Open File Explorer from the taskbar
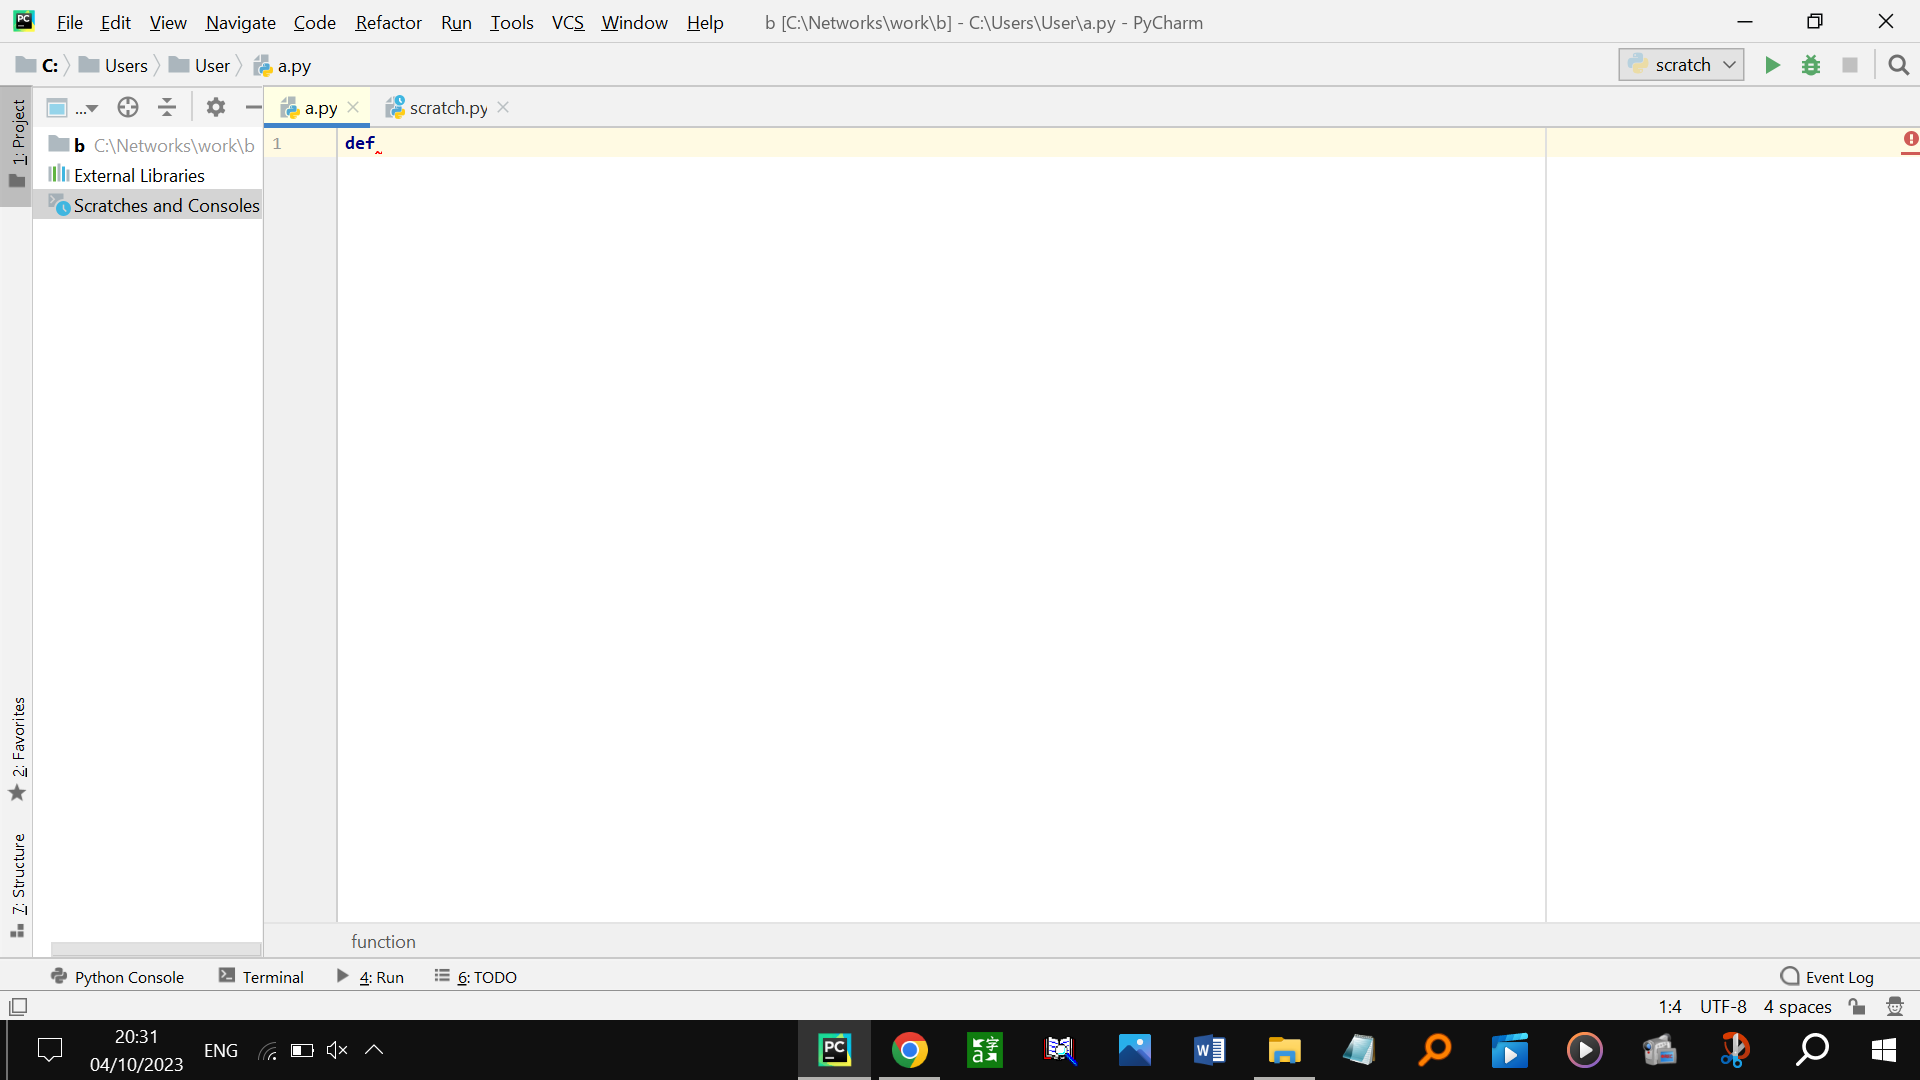 click(x=1284, y=1050)
